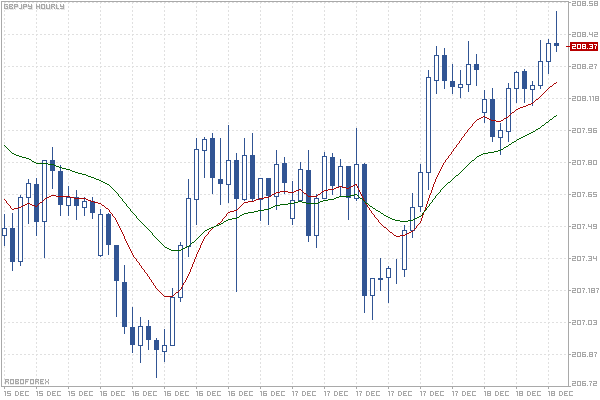Click the 207.187 price axis label
The height and width of the screenshot is (400, 600).
(584, 290)
